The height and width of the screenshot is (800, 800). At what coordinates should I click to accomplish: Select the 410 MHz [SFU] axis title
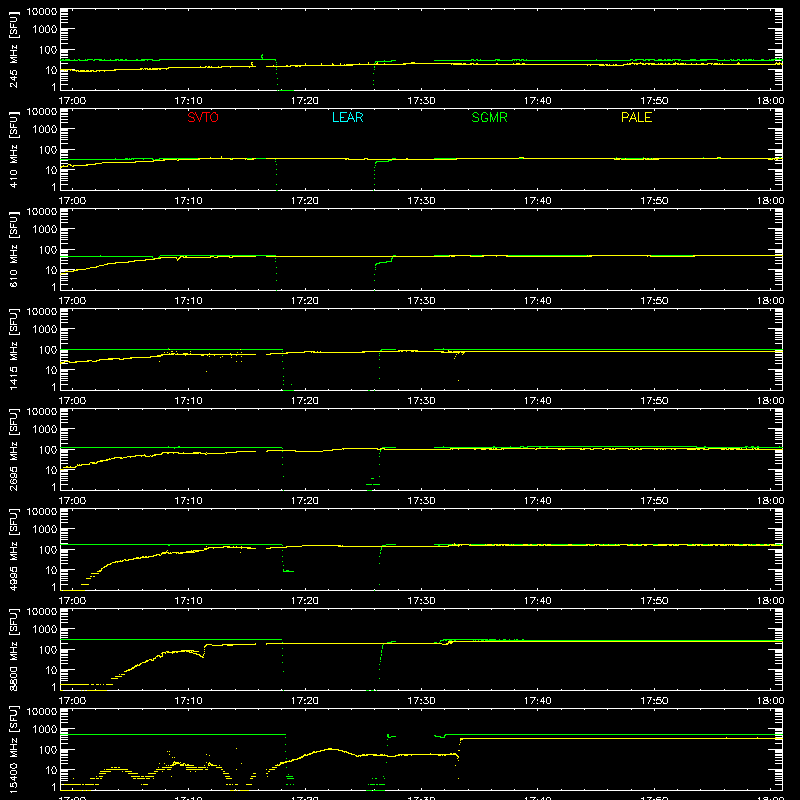[x=14, y=149]
